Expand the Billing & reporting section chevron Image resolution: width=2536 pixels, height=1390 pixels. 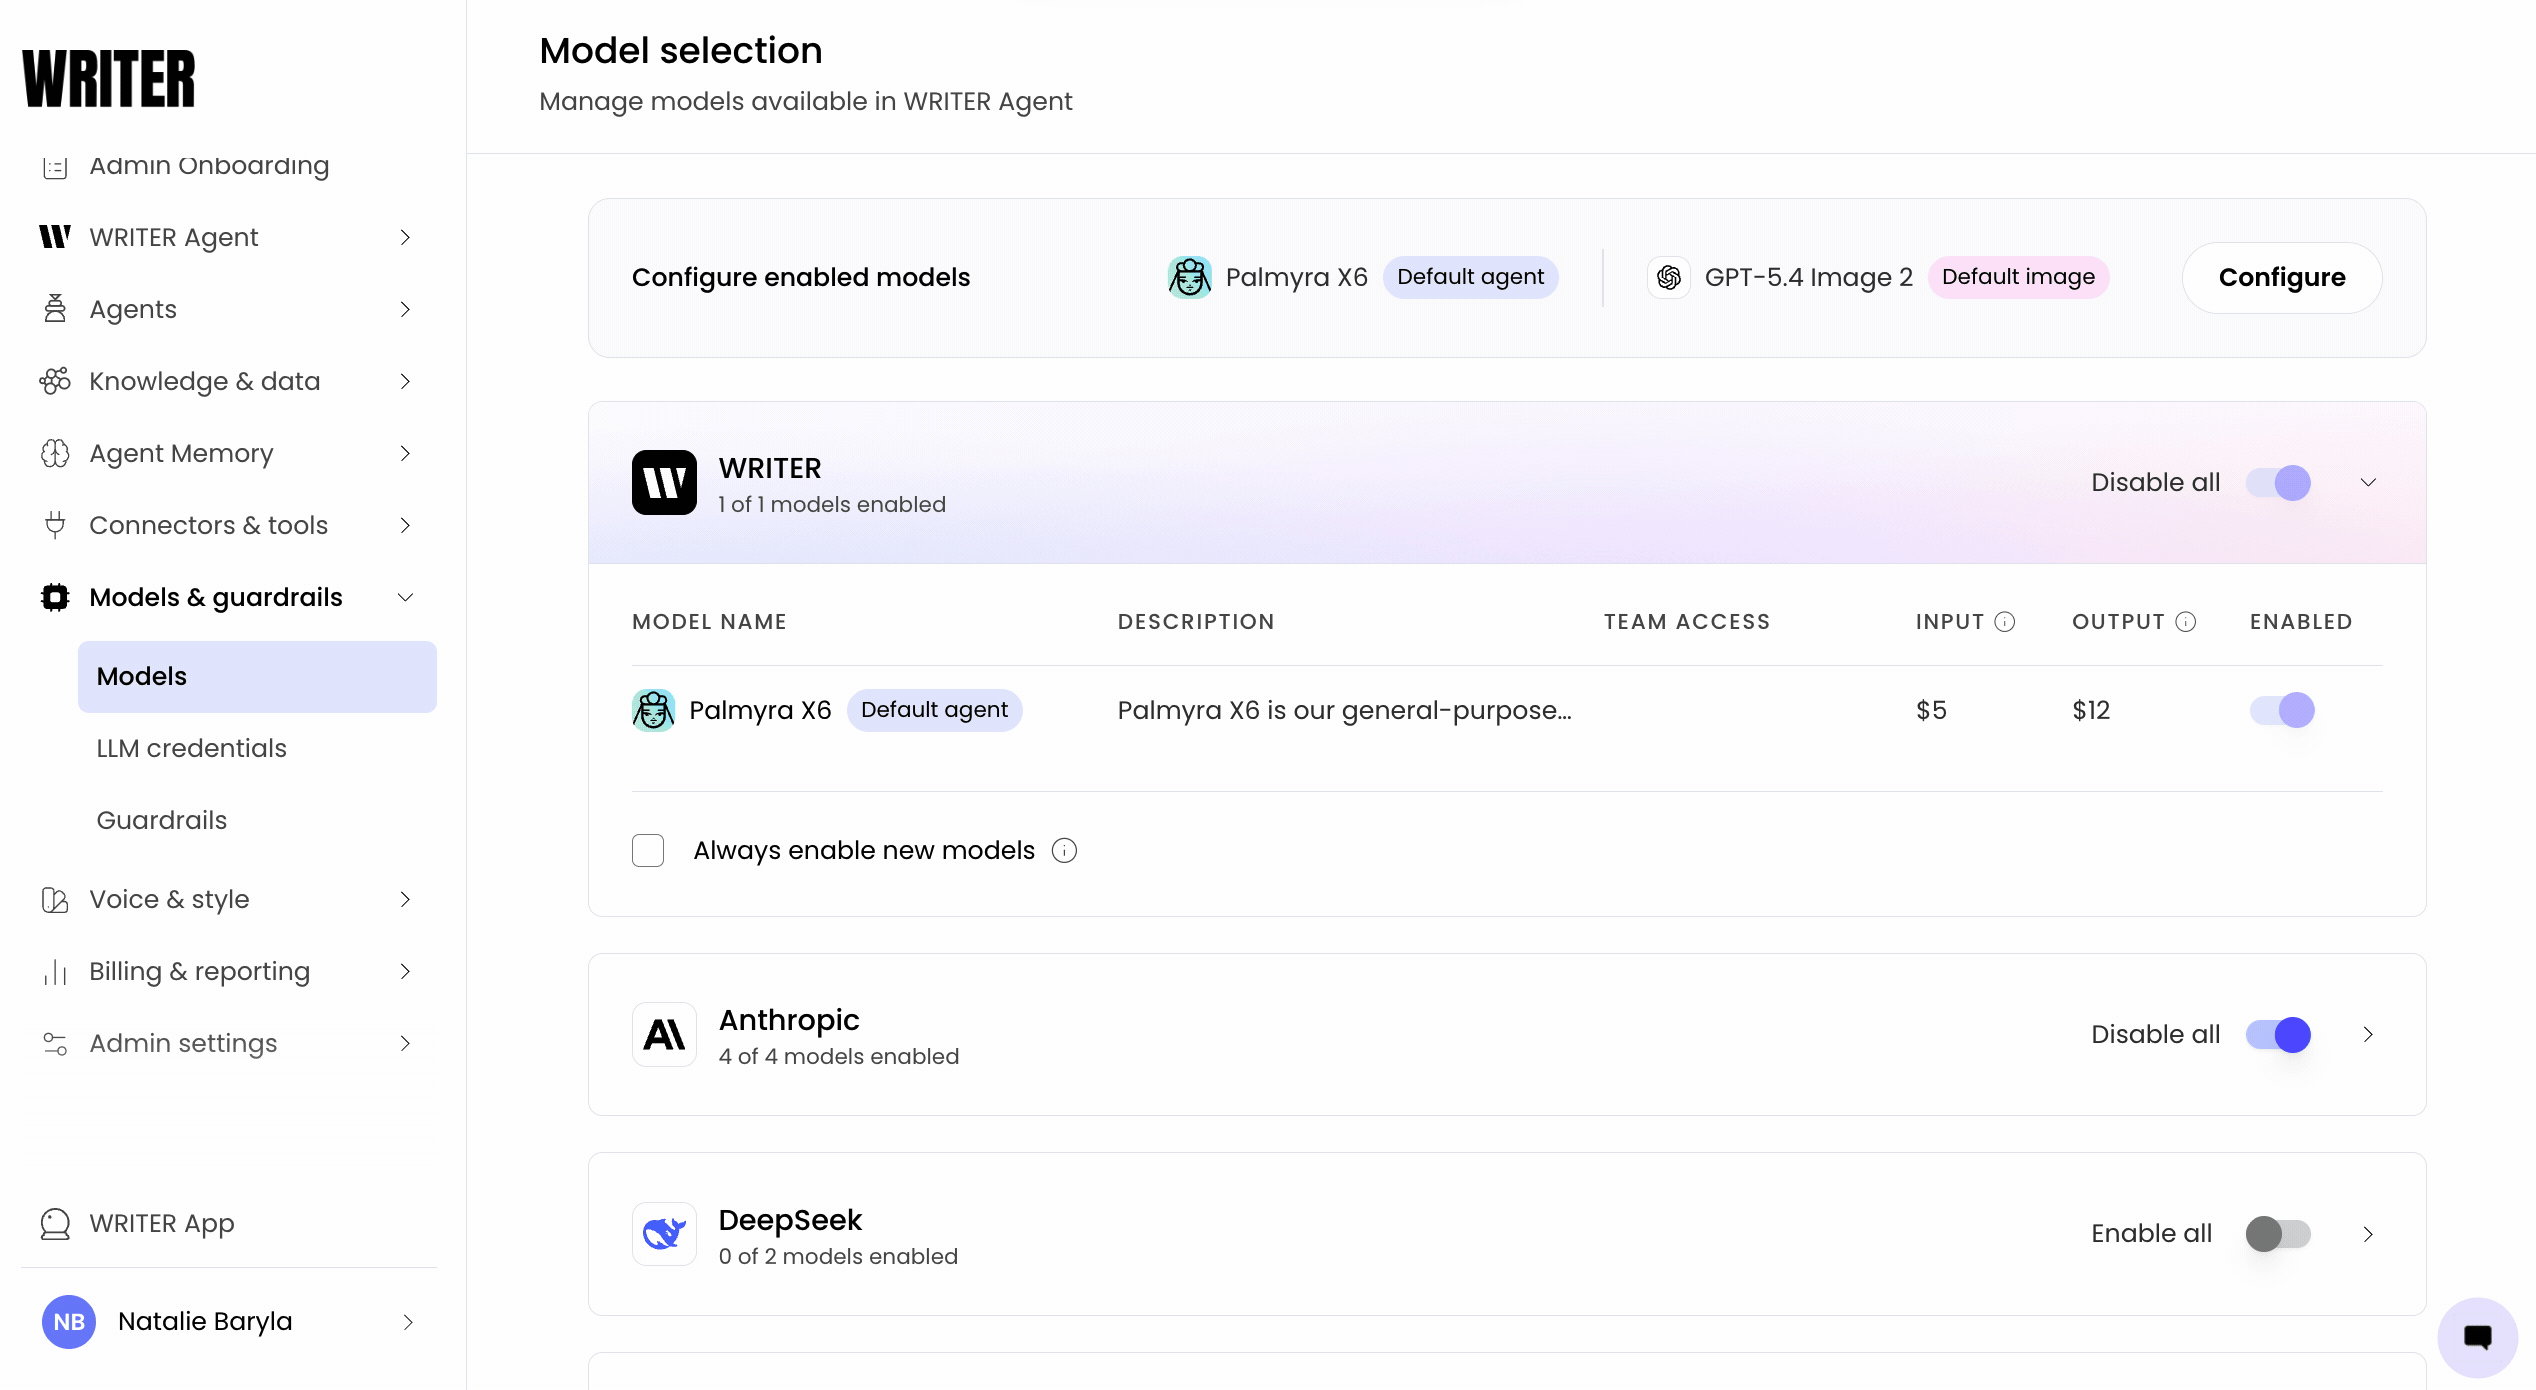tap(405, 971)
